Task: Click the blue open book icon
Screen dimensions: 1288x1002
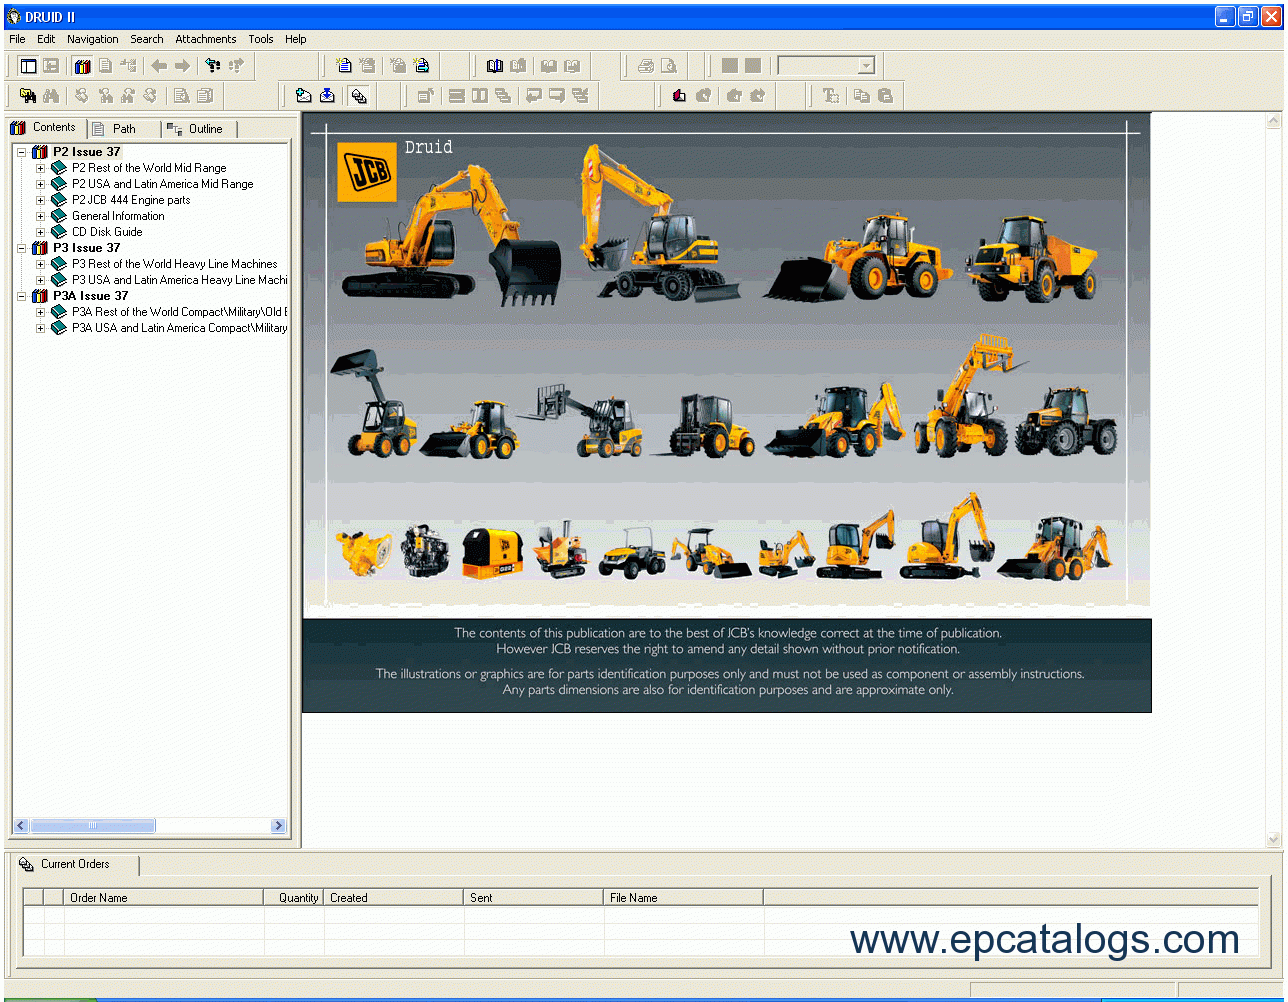Action: click(x=495, y=66)
